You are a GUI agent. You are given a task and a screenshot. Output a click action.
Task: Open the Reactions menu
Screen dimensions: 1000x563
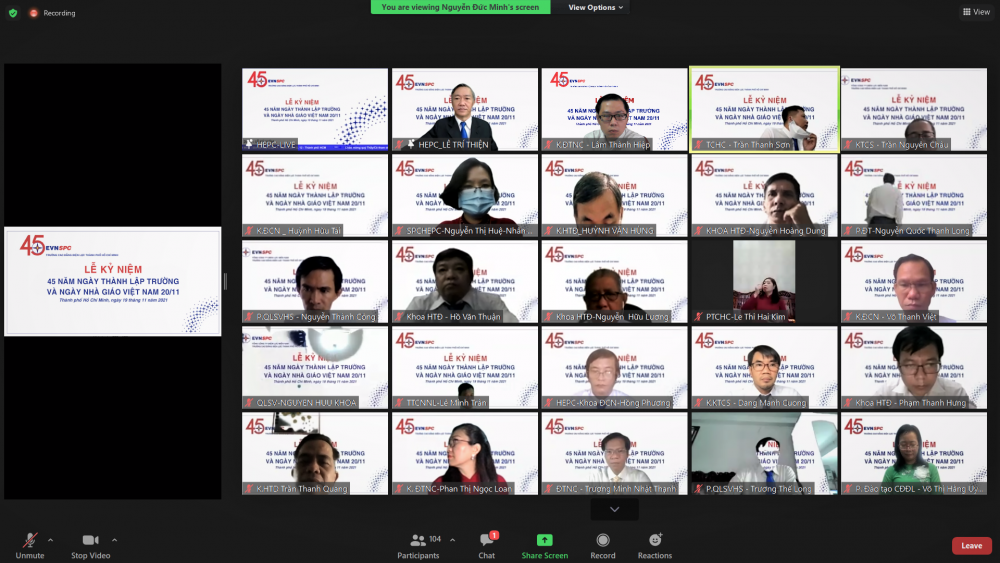[x=655, y=546]
